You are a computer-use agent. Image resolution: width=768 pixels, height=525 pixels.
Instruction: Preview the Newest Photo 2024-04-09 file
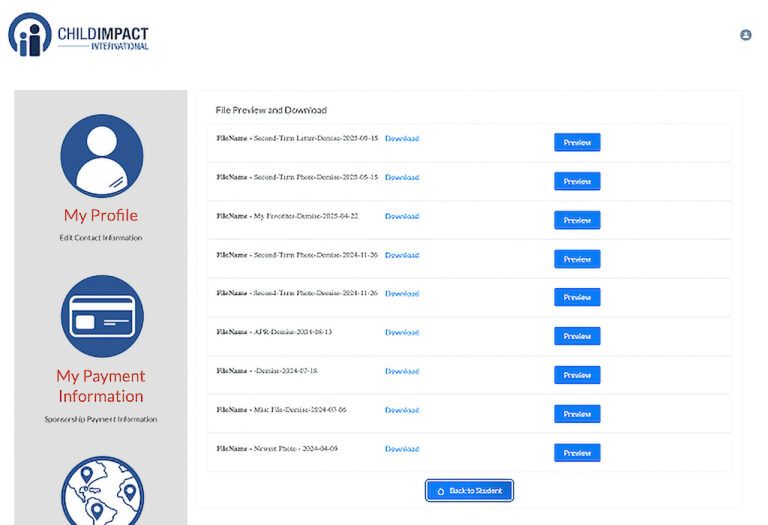(577, 453)
